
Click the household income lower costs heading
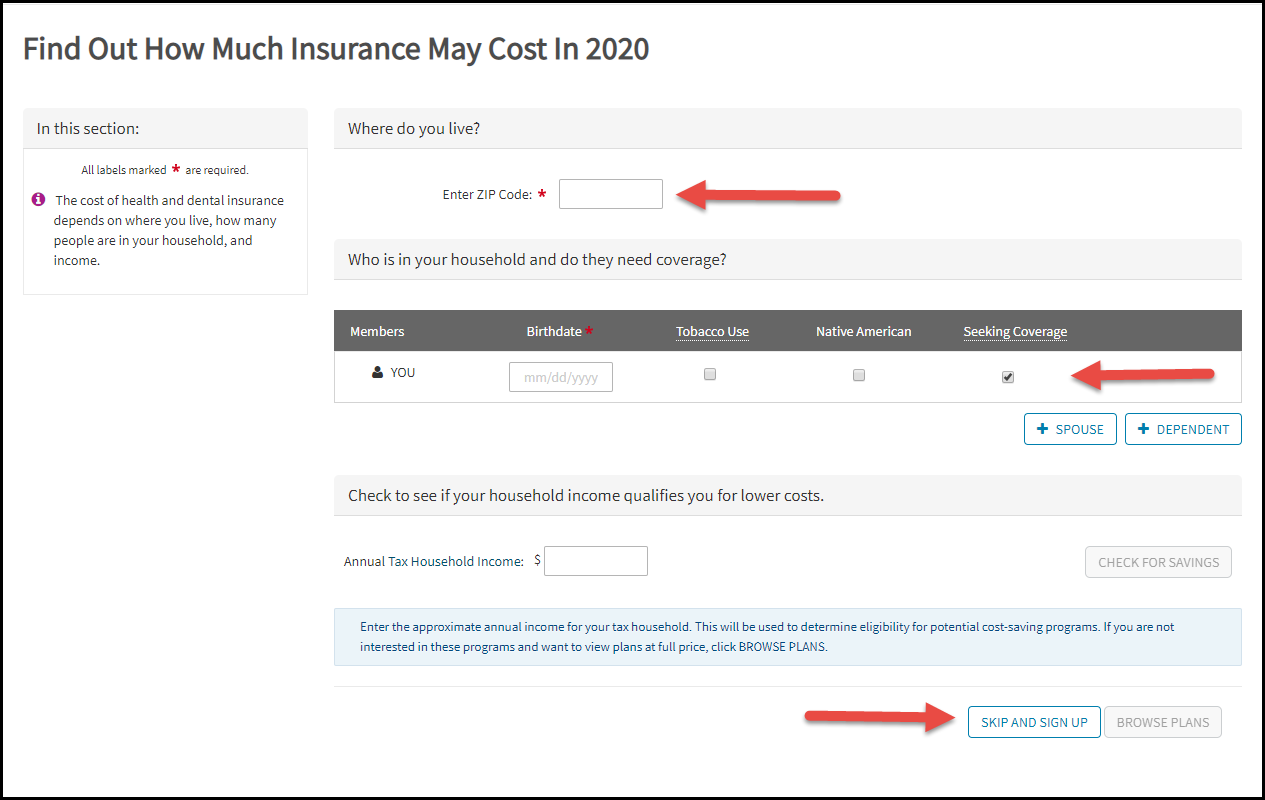pyautogui.click(x=586, y=496)
